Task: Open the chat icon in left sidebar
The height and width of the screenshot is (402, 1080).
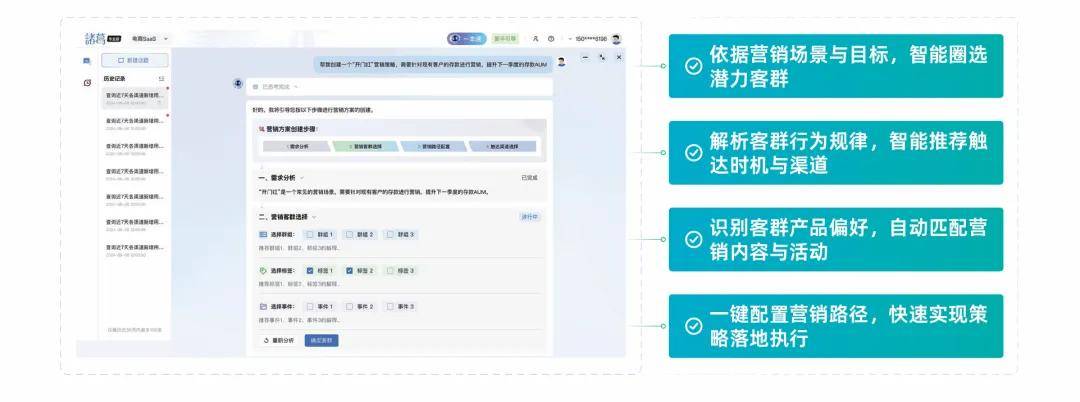Action: pos(86,61)
